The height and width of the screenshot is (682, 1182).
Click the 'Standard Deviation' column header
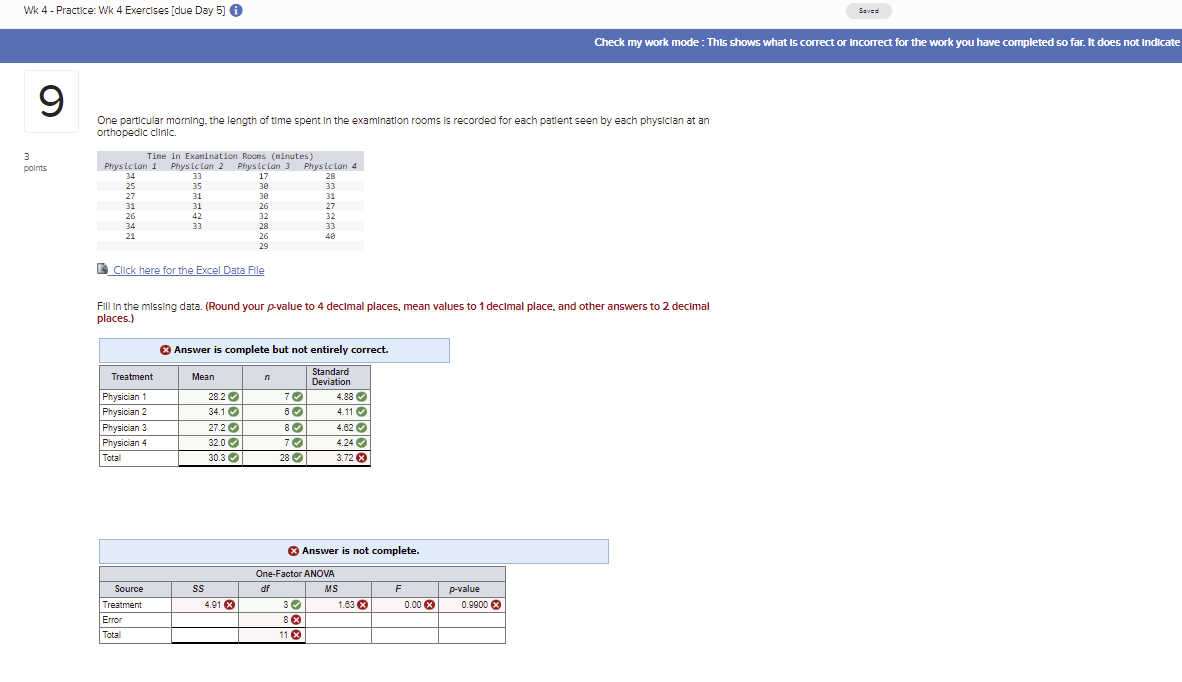331,377
